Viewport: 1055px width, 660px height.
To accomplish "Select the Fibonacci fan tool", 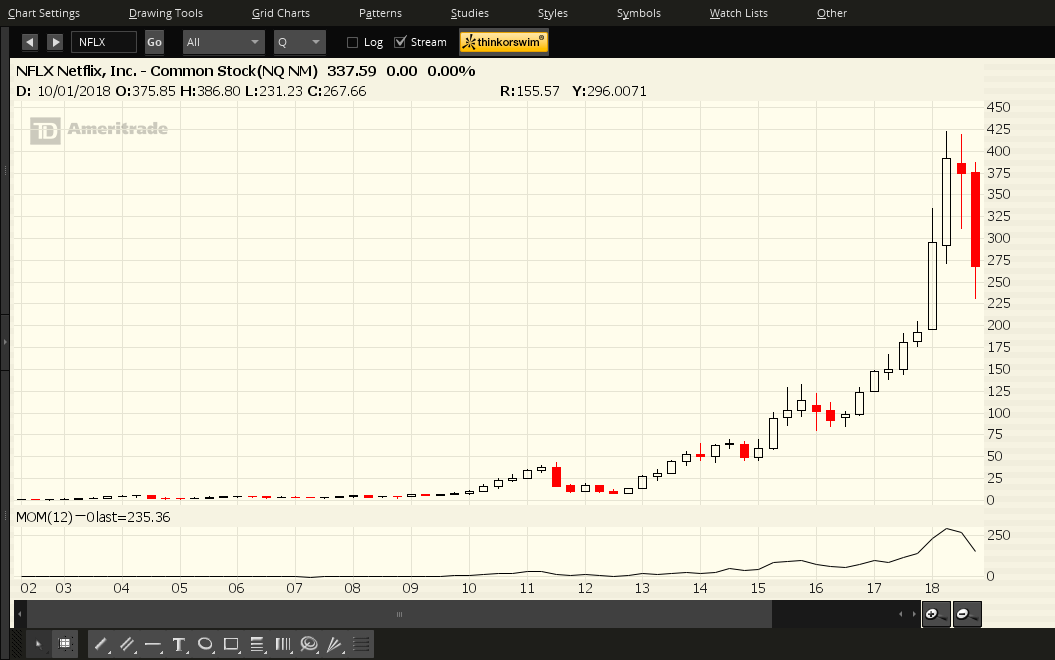I will [335, 645].
